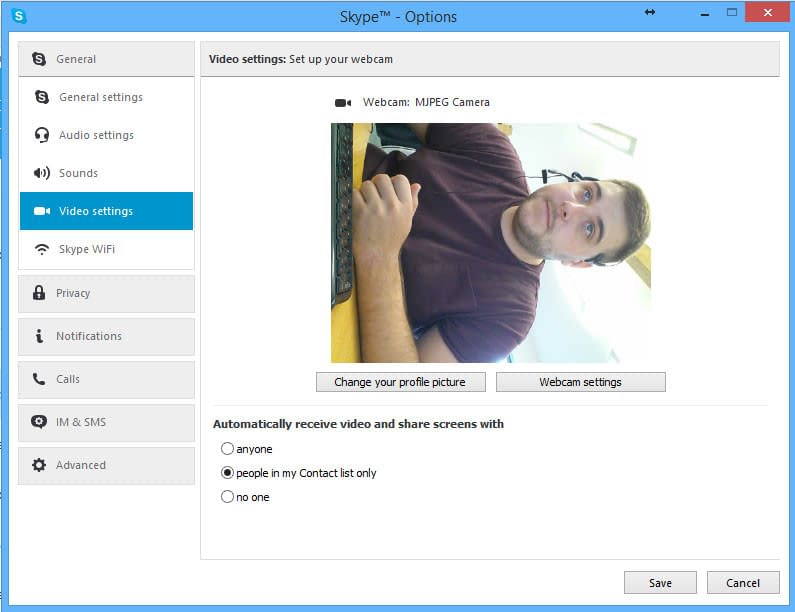Click the Skype icon beside General
Image resolution: width=795 pixels, height=612 pixels.
[x=39, y=59]
